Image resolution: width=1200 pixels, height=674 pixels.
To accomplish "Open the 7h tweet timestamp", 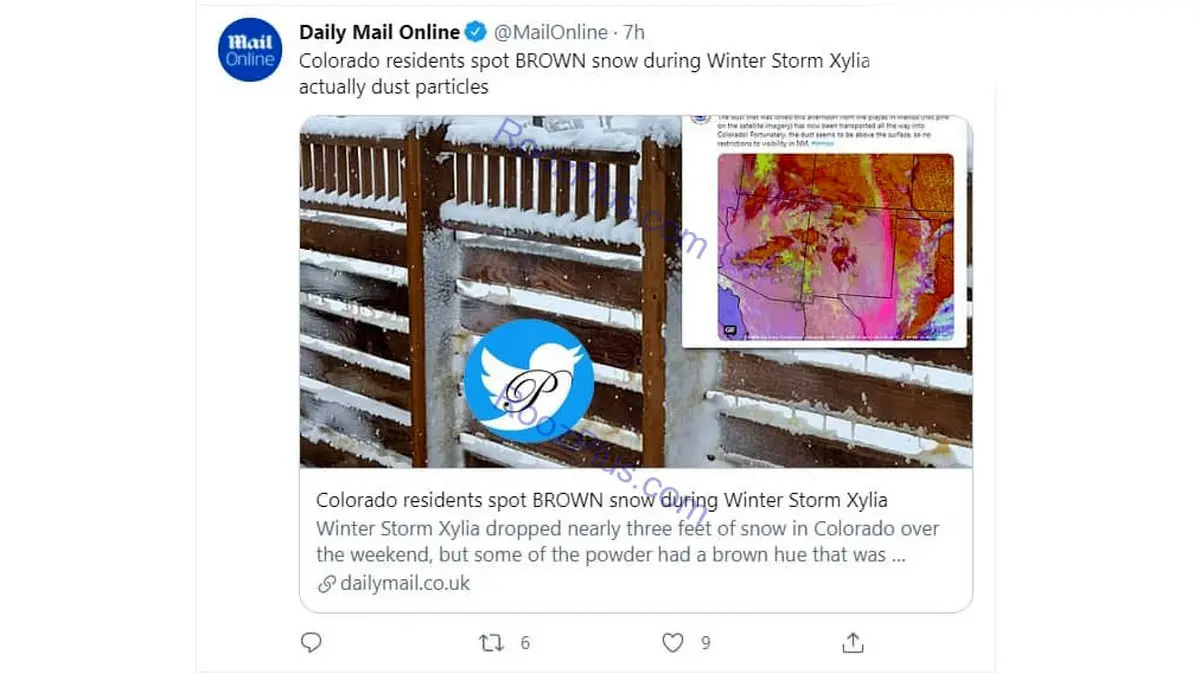I will click(634, 33).
